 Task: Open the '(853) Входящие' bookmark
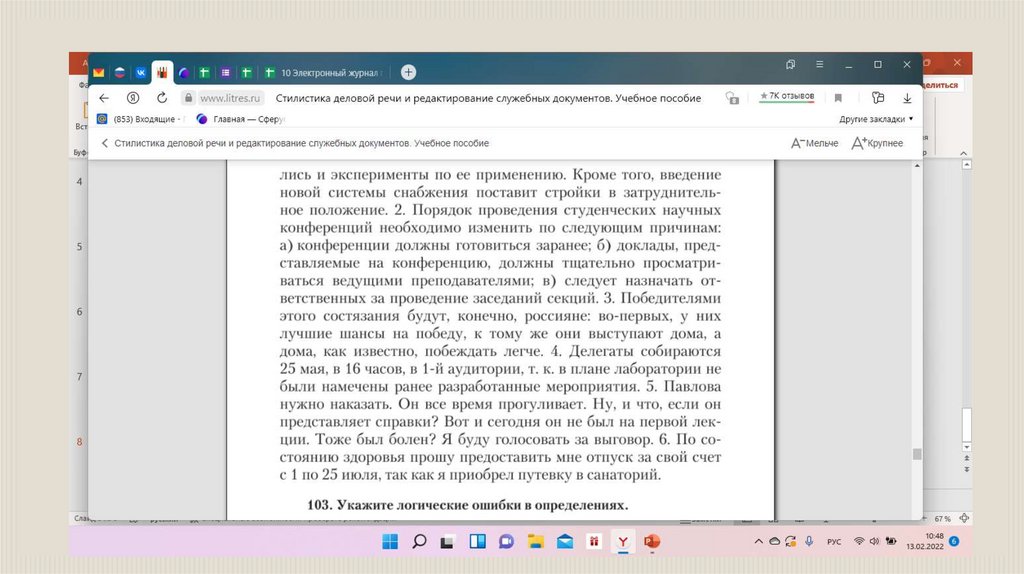(x=140, y=119)
